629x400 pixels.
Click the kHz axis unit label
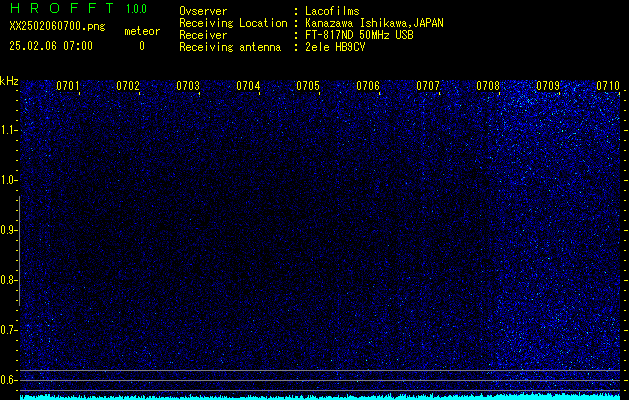coord(9,81)
